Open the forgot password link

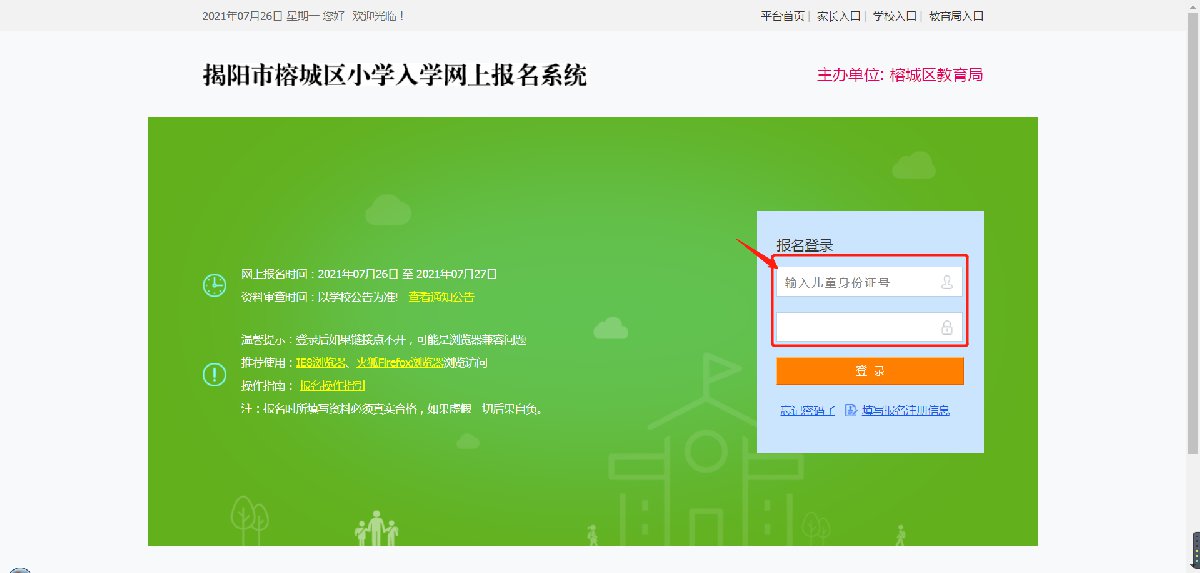(x=807, y=410)
